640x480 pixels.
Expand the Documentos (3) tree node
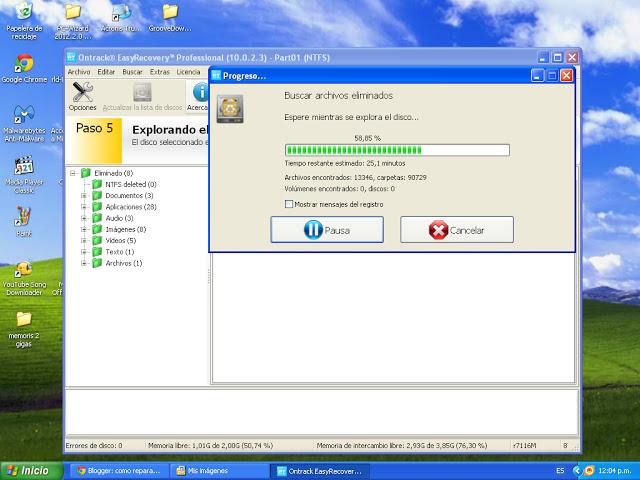(x=84, y=196)
